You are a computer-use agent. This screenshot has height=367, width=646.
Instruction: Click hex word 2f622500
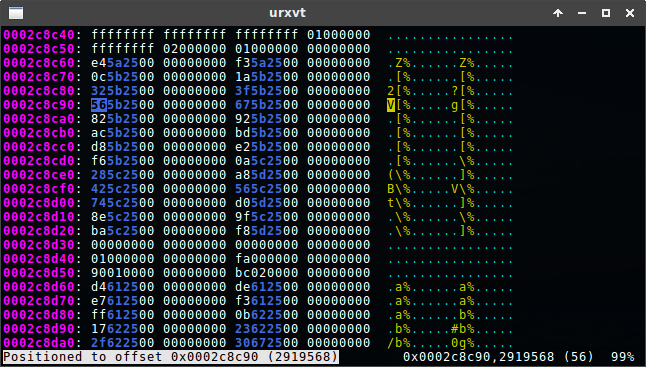tap(123, 343)
